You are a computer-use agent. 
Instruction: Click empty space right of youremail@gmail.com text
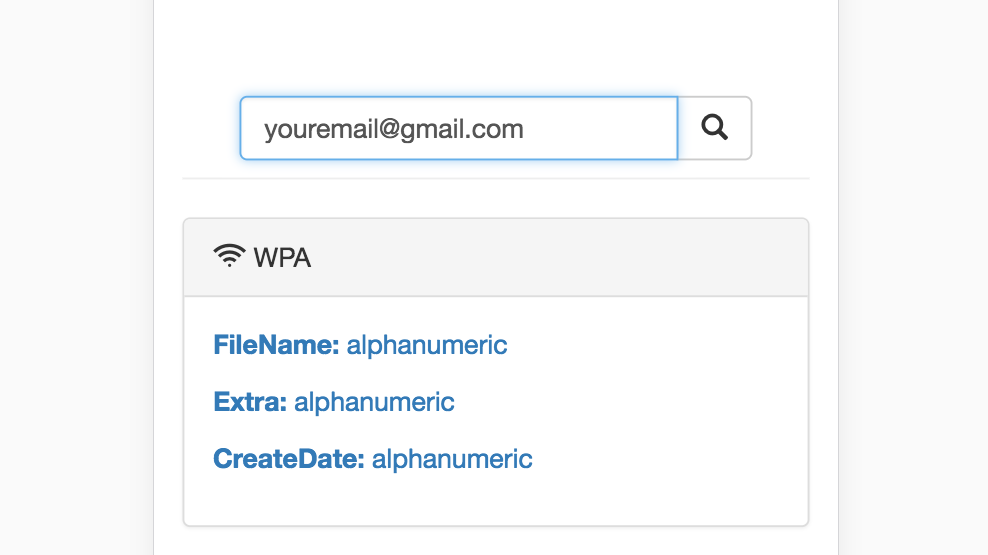pos(599,129)
